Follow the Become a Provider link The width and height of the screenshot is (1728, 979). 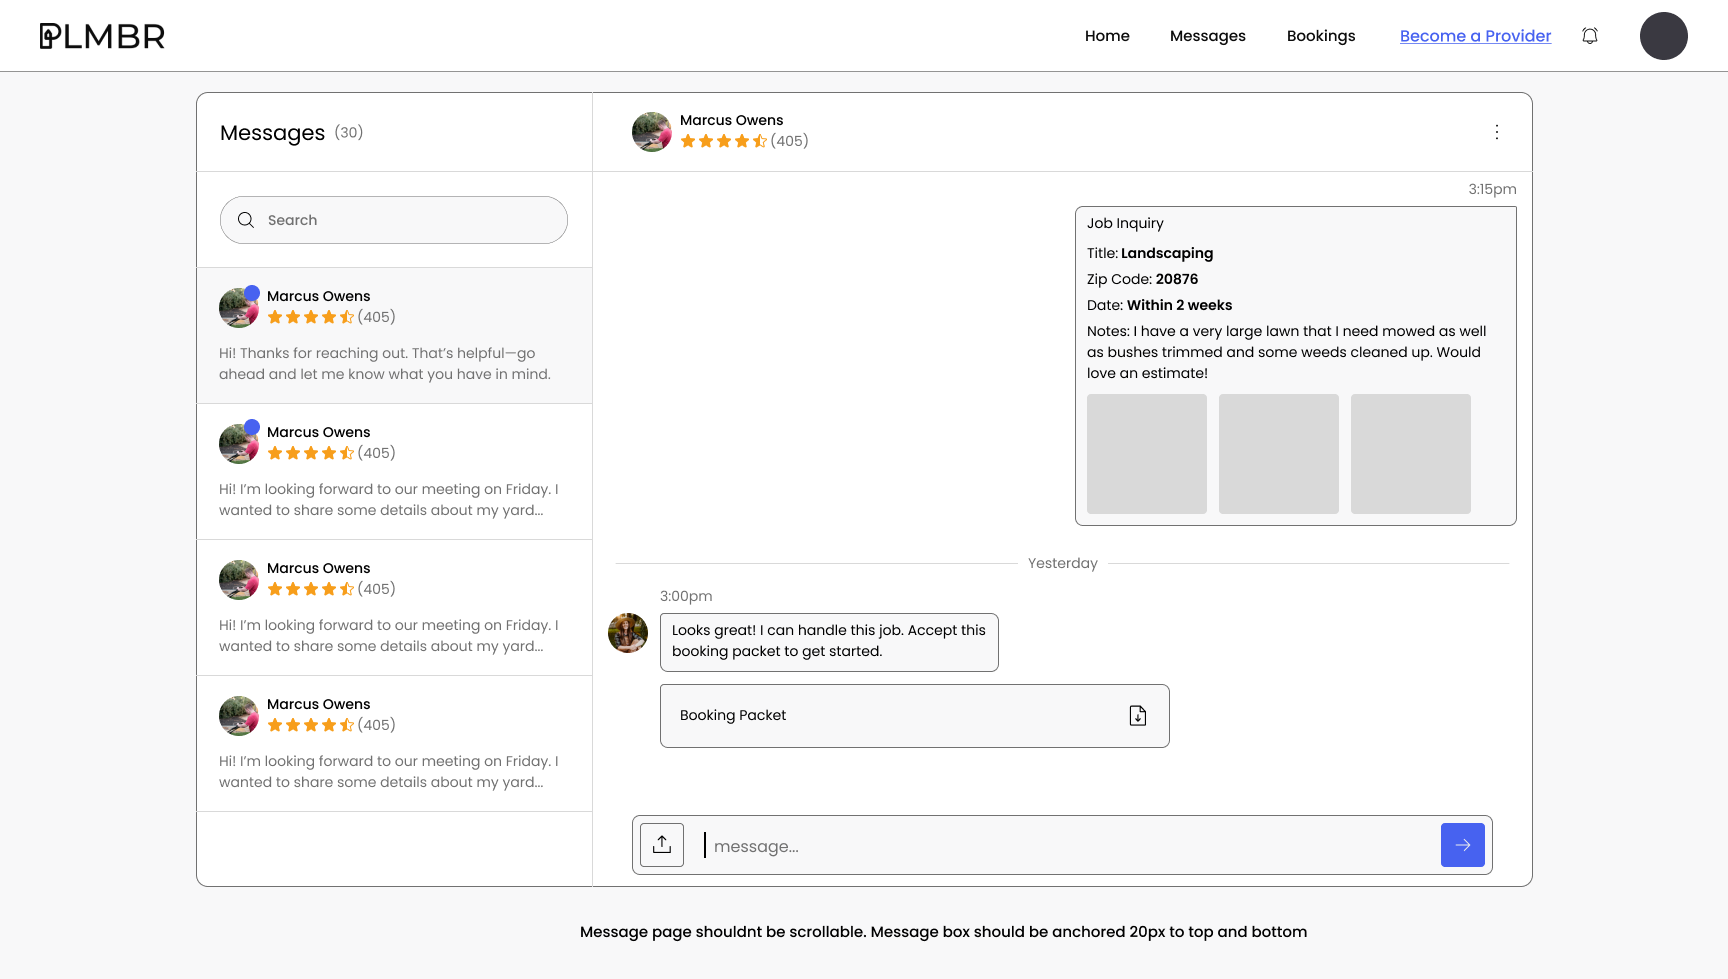(x=1475, y=36)
